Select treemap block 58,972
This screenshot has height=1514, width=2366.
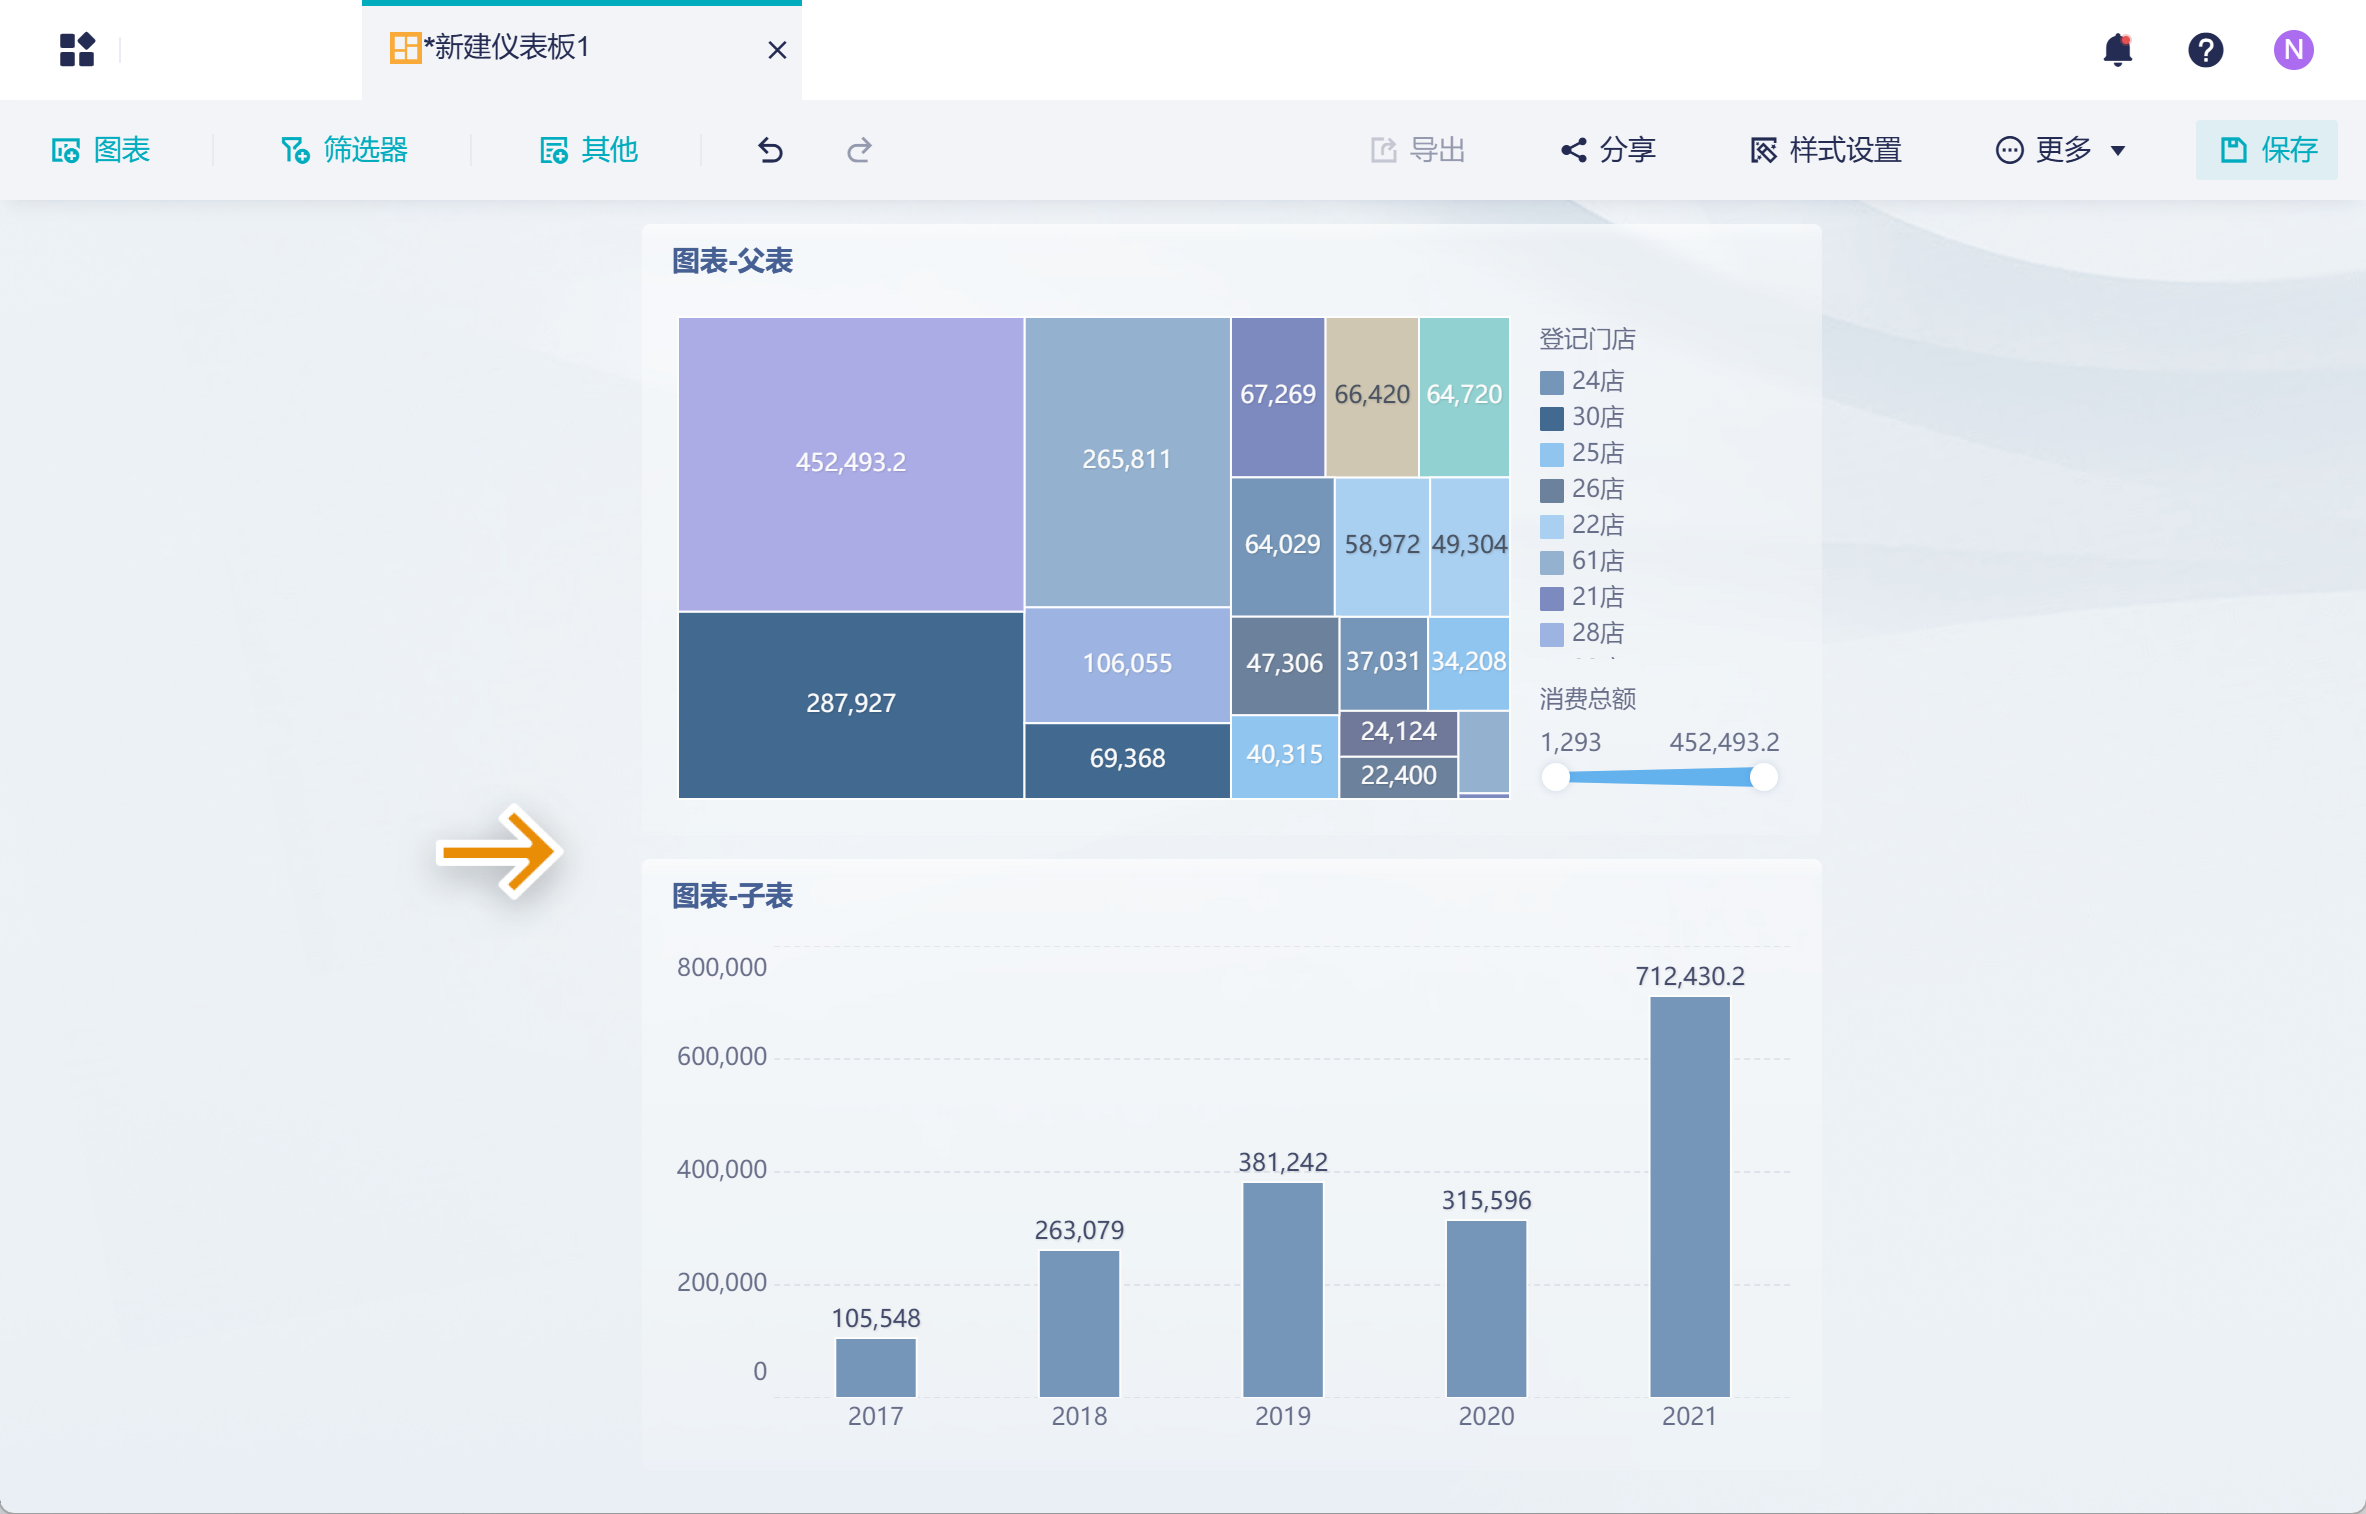pos(1382,547)
